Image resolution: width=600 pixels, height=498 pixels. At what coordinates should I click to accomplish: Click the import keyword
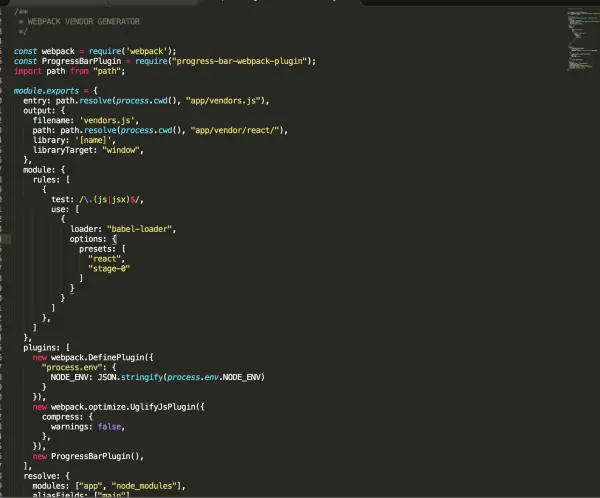pyautogui.click(x=28, y=71)
